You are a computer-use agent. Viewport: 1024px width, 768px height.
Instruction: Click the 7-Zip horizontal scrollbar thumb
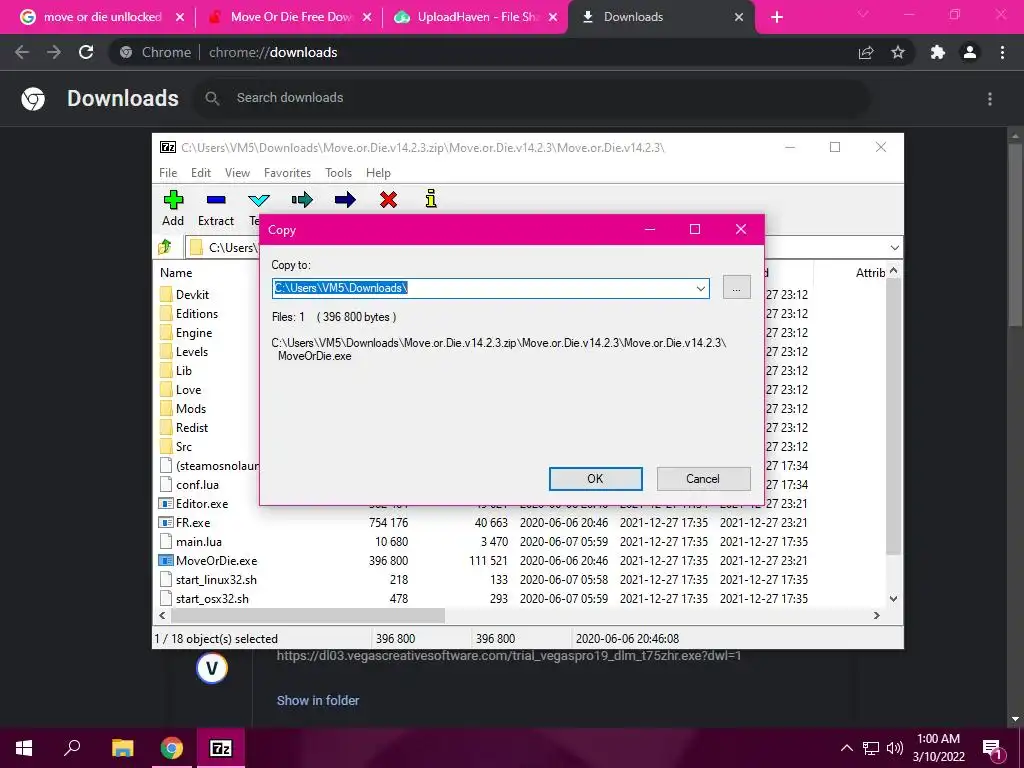308,615
